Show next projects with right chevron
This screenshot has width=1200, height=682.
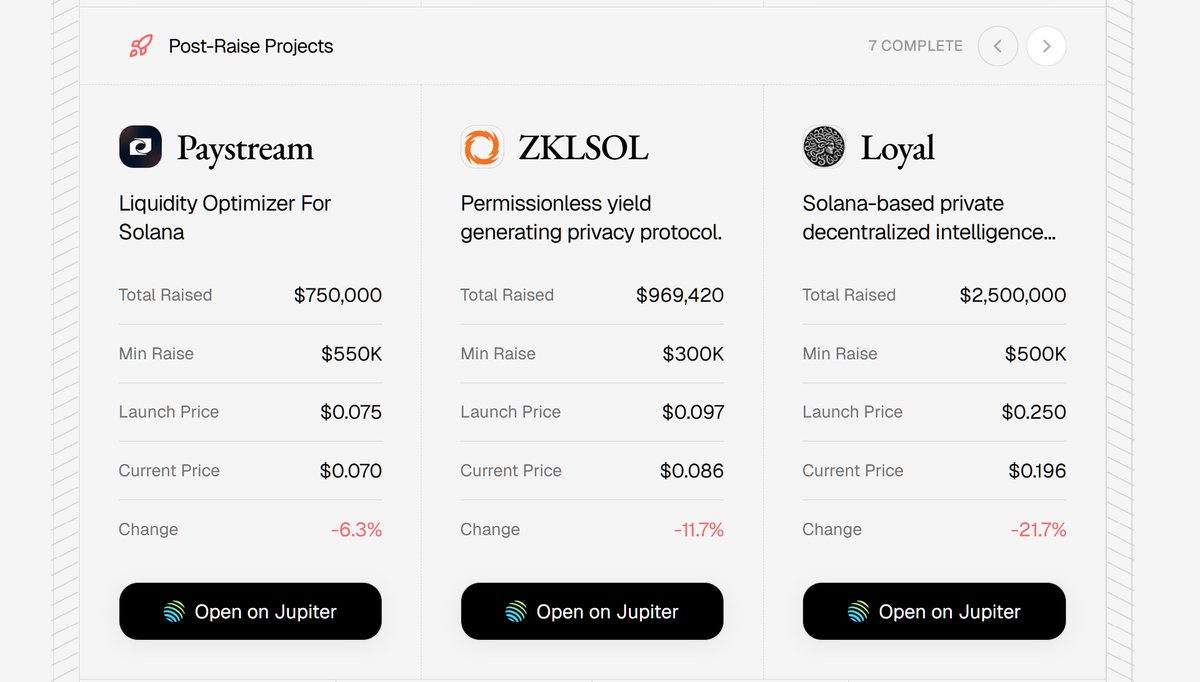point(1046,46)
